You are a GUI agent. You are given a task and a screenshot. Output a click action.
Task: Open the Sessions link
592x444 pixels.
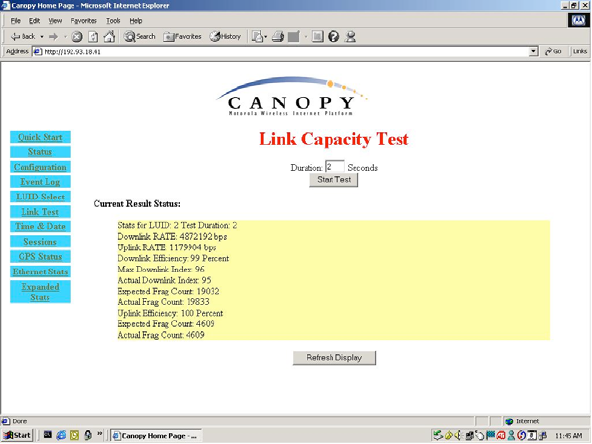[40, 242]
